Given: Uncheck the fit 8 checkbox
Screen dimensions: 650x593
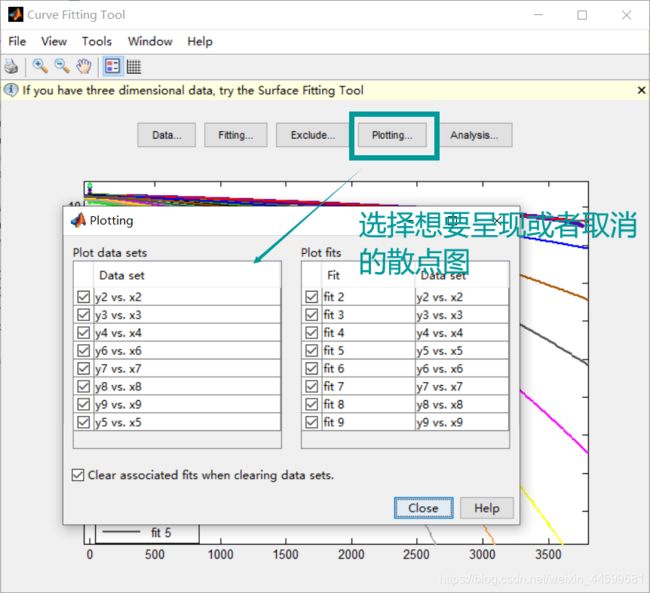Looking at the screenshot, I should (x=312, y=404).
